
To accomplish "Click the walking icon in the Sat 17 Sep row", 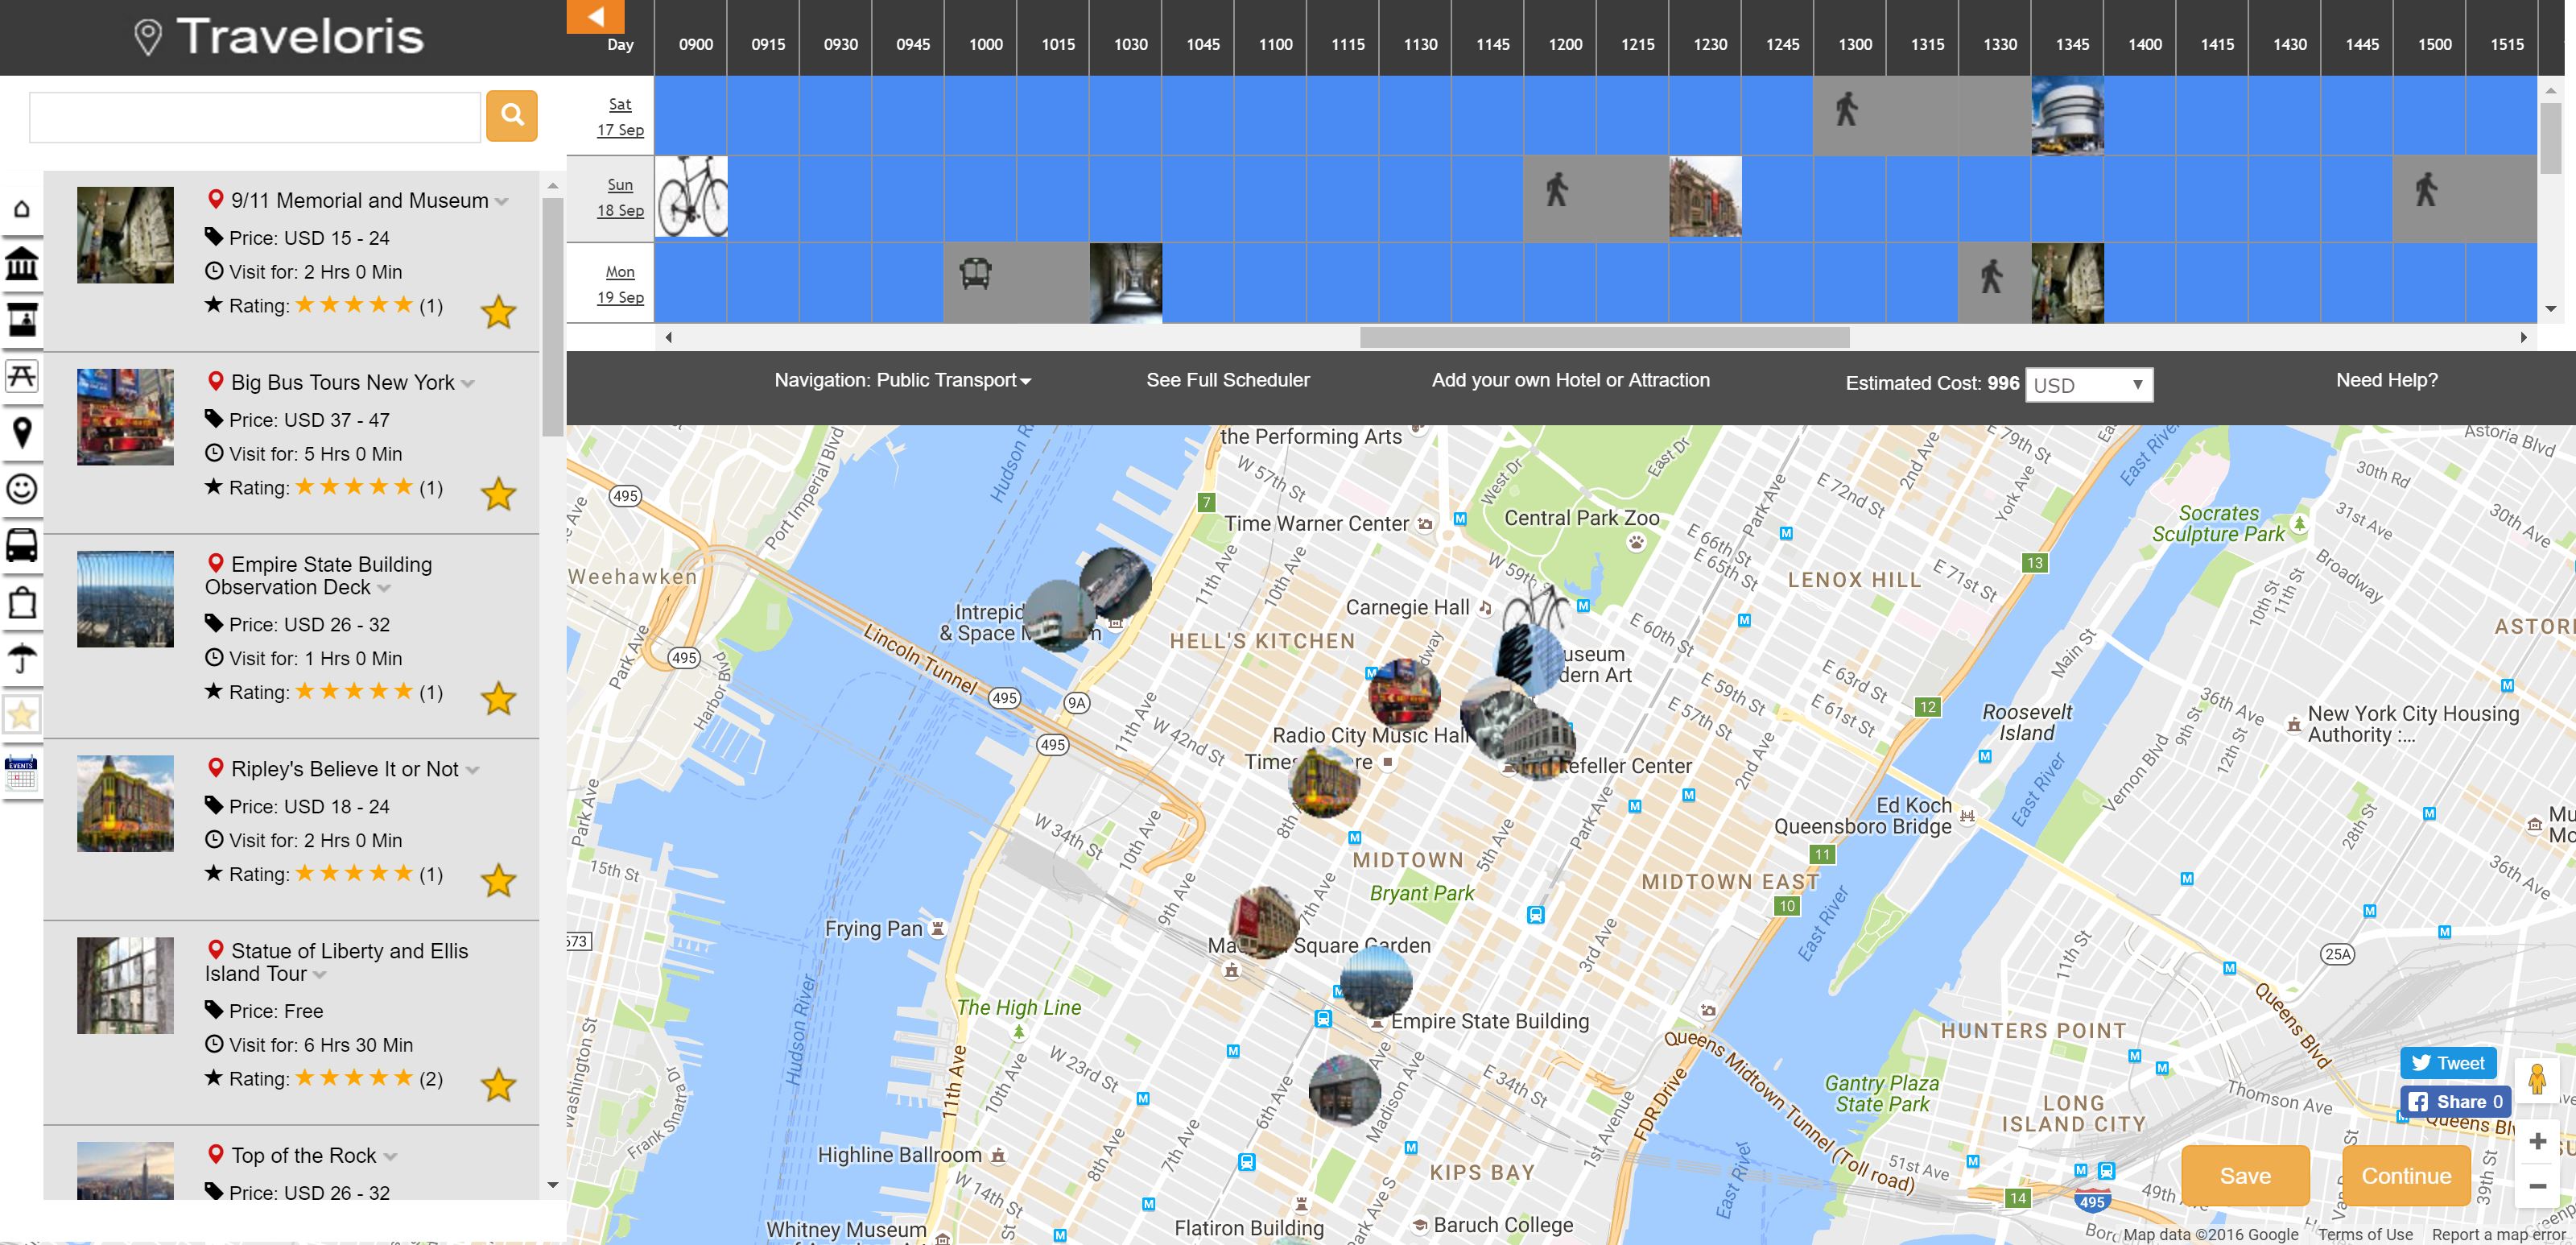I will click(x=1847, y=109).
